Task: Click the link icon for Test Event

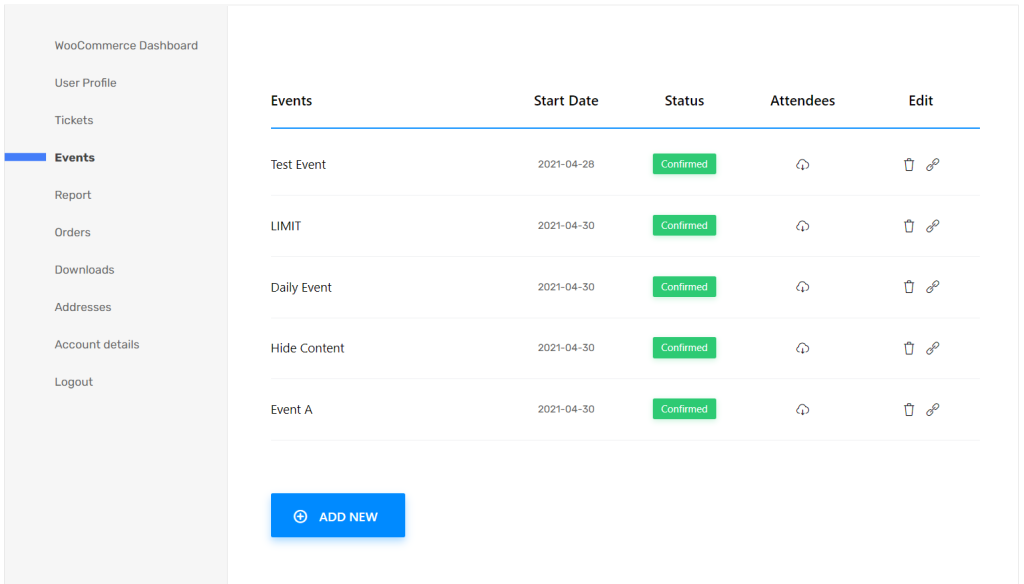Action: coord(933,164)
